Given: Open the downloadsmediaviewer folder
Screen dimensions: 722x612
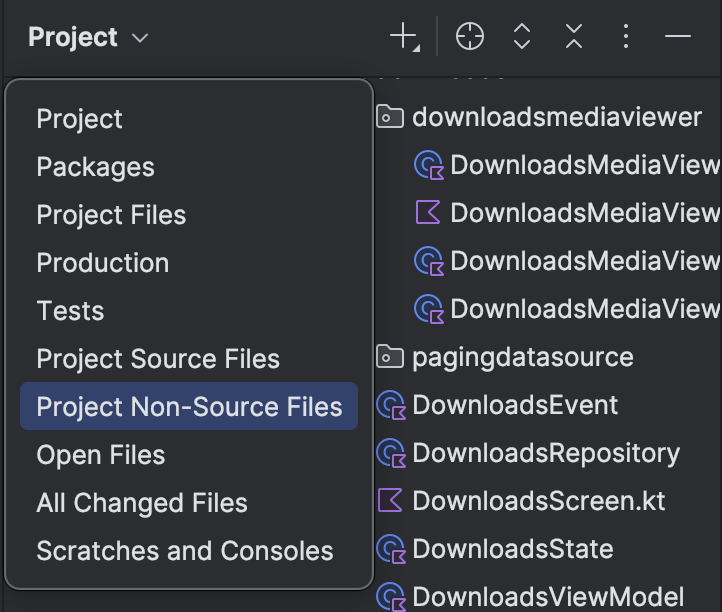Looking at the screenshot, I should click(x=539, y=117).
